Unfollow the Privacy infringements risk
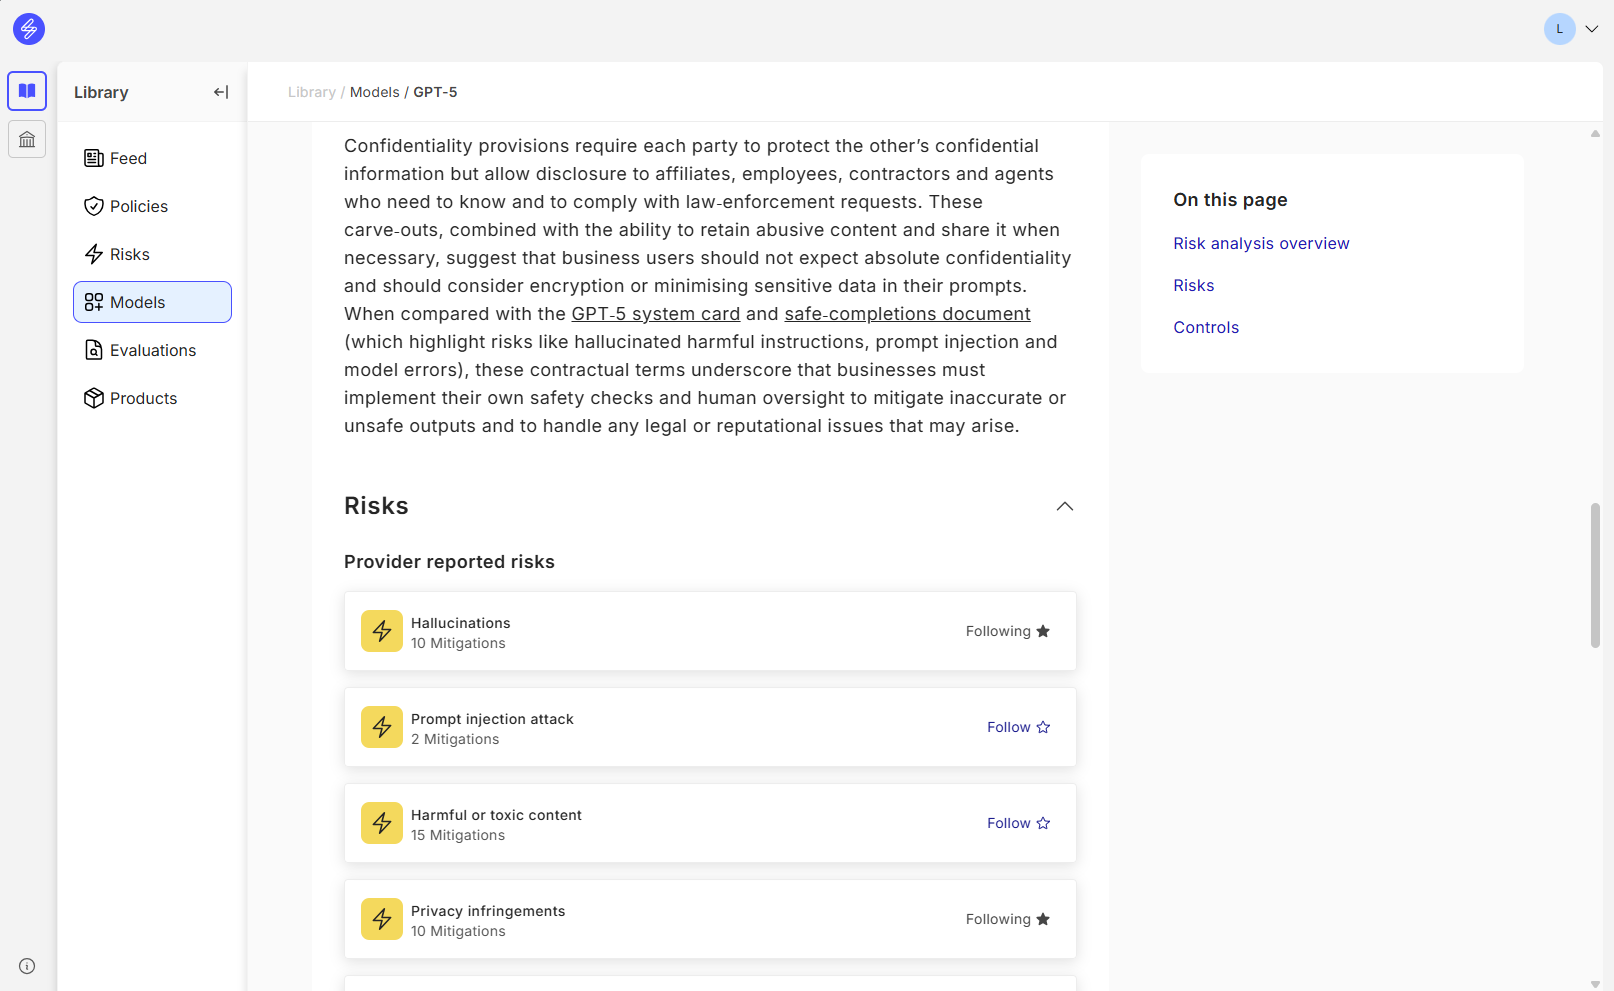Viewport: 1614px width, 991px height. (1007, 919)
